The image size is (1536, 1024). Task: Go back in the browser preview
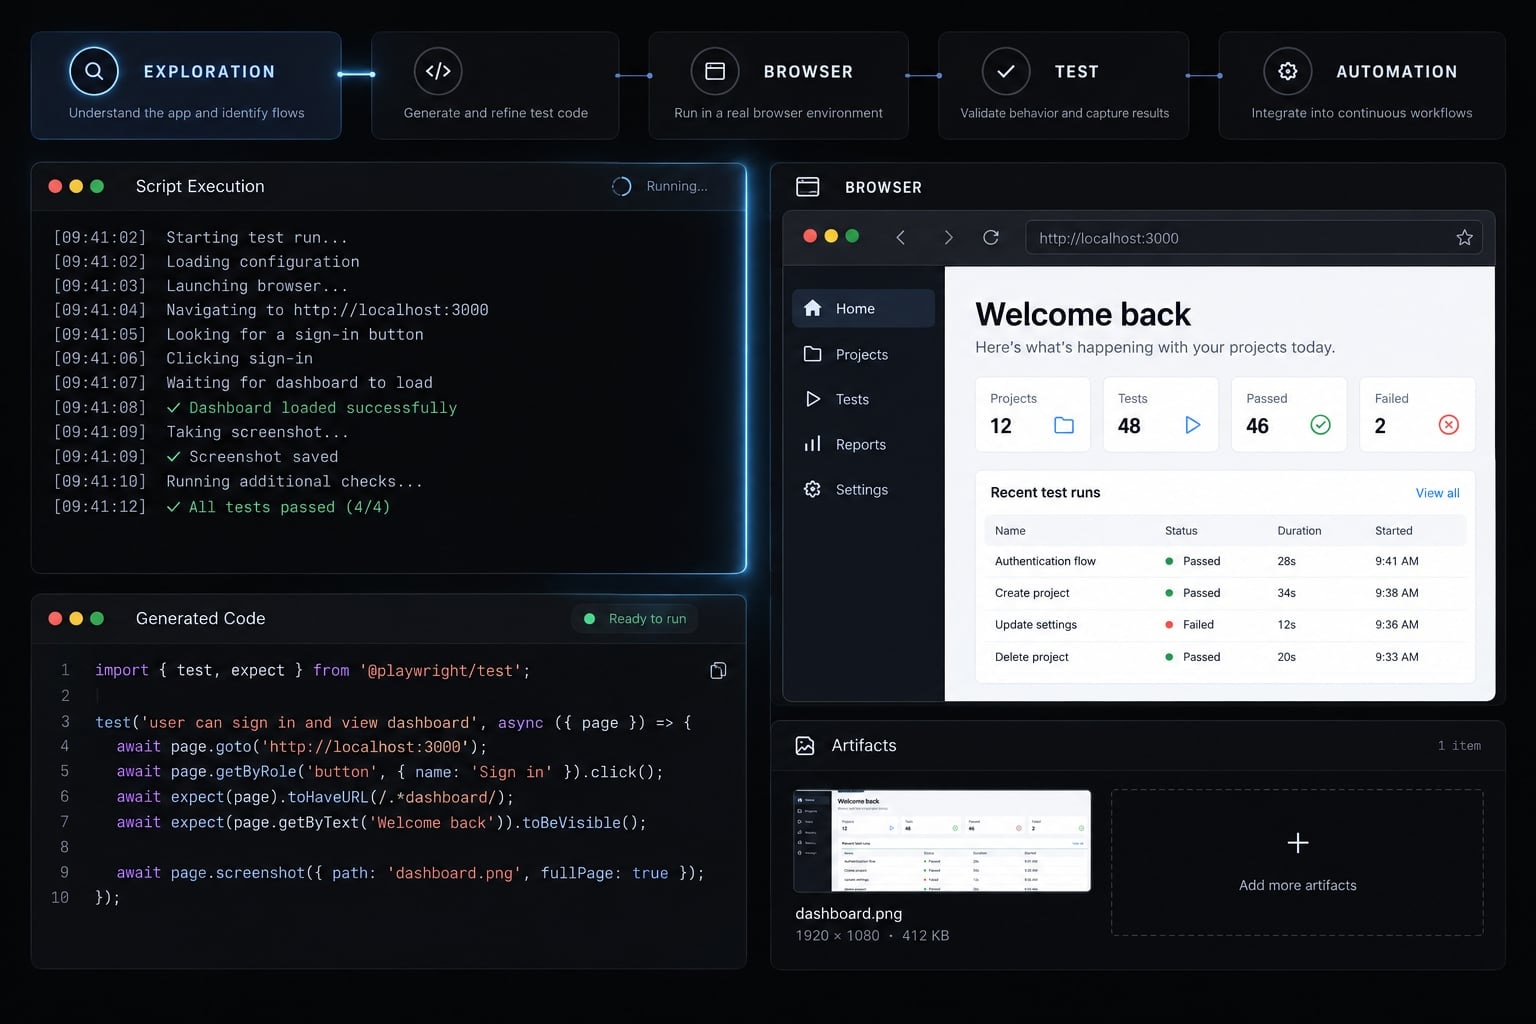click(900, 237)
